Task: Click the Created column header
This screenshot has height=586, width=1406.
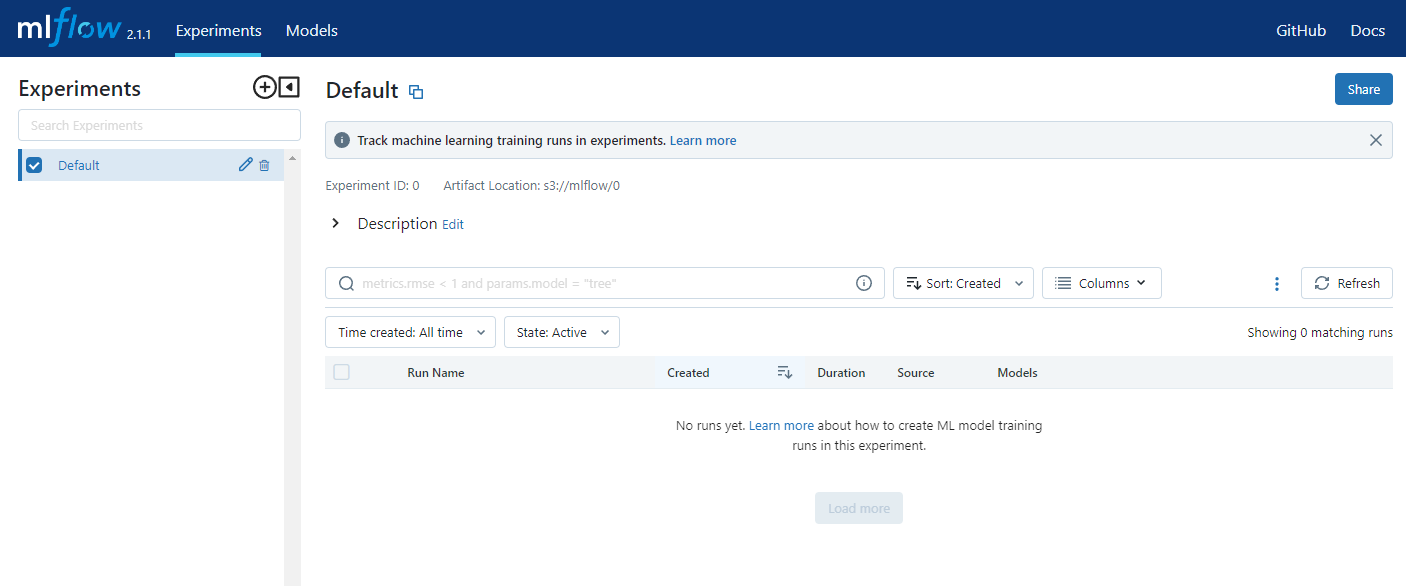Action: point(688,372)
